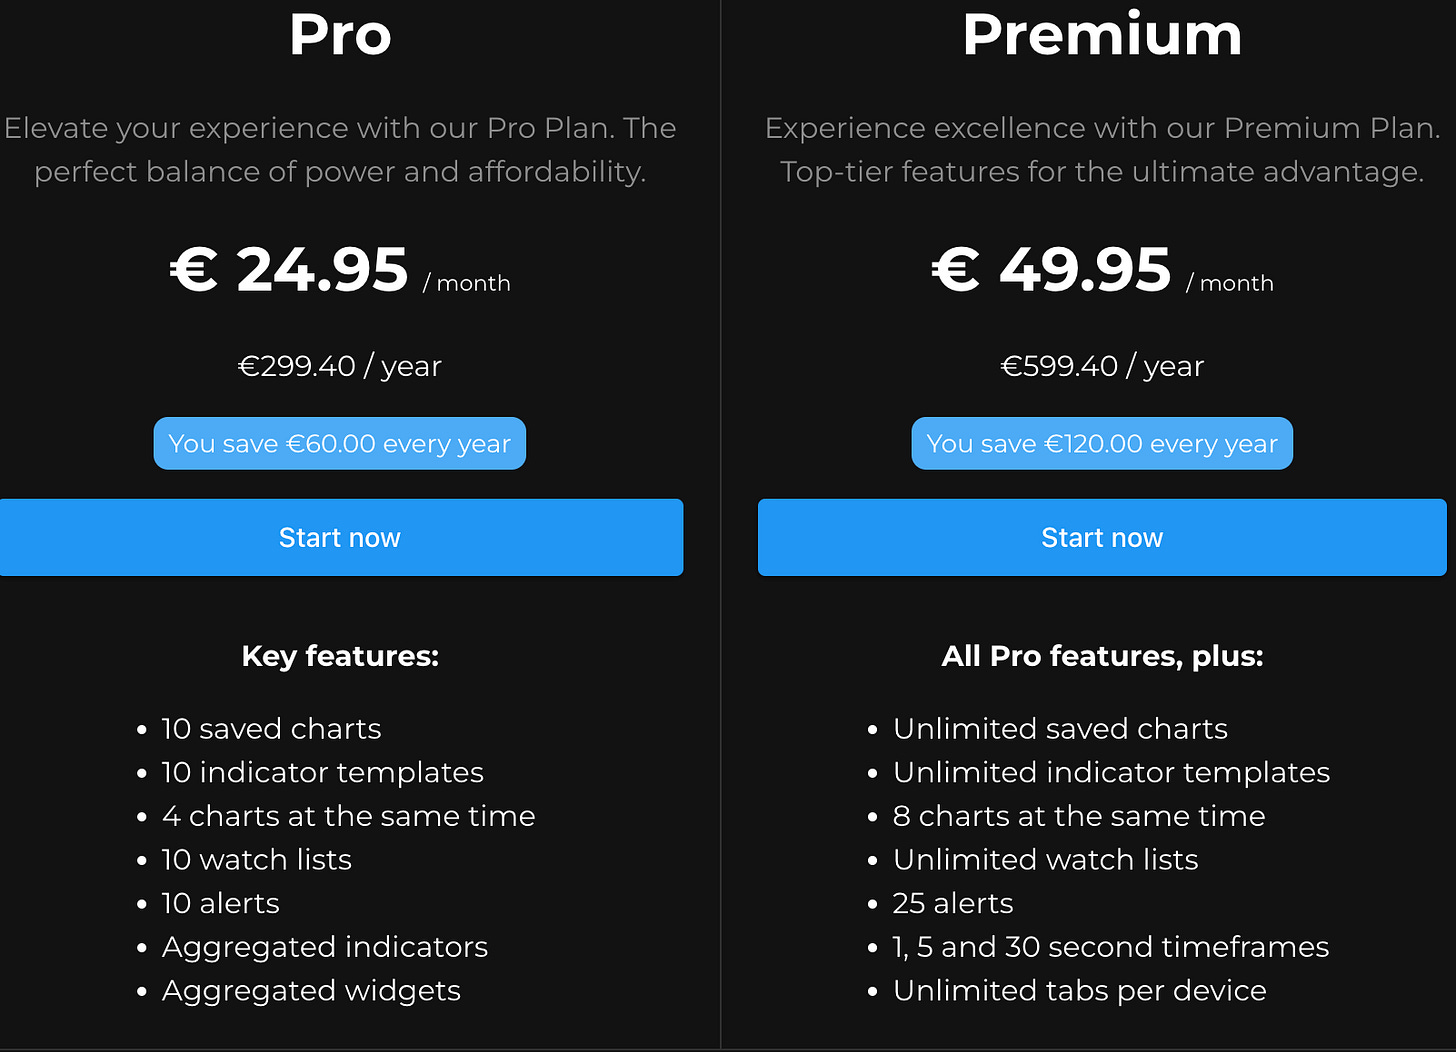The image size is (1456, 1052).
Task: Click the '10 saved charts' feature item
Action: coord(271,729)
